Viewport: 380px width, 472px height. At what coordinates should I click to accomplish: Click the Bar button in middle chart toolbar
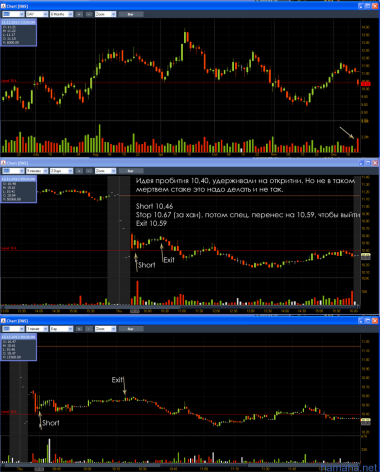click(x=131, y=171)
